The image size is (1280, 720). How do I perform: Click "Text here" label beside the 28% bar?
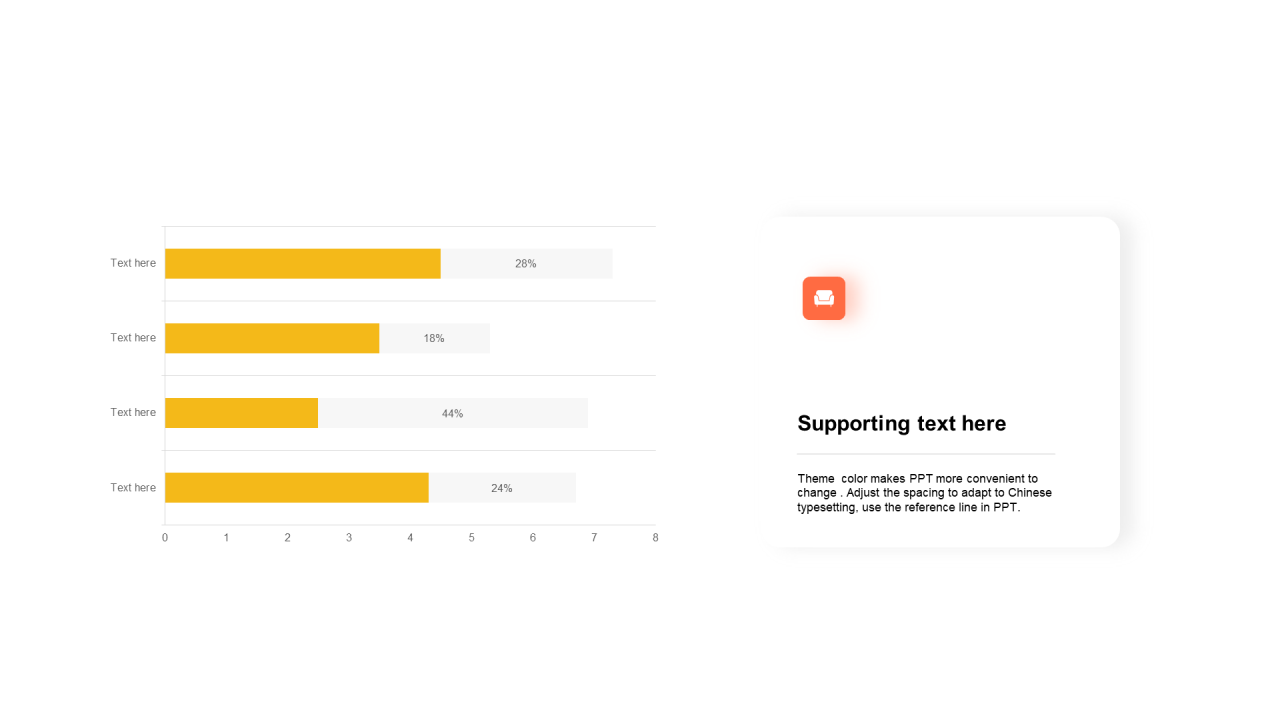pos(133,263)
